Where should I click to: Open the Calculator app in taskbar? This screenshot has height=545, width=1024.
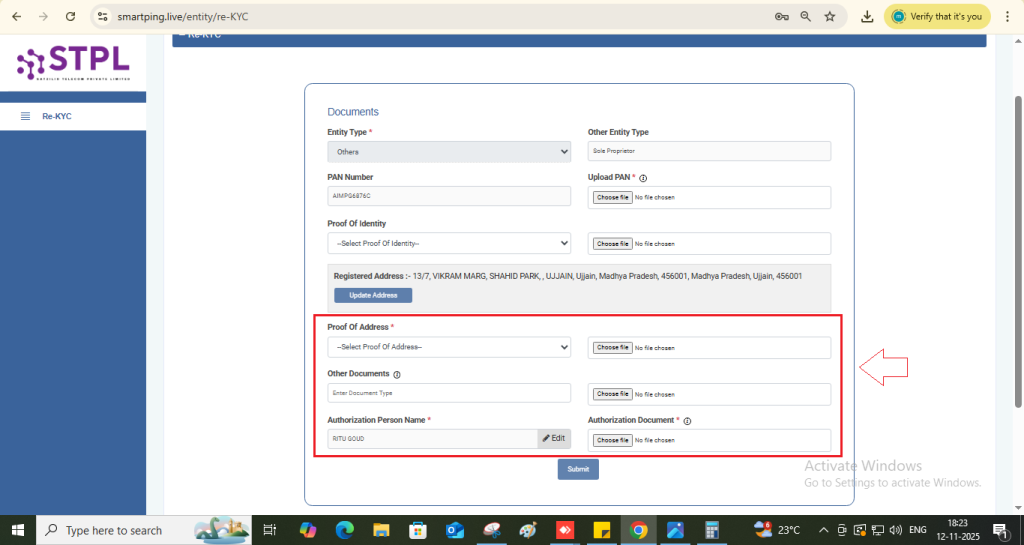(x=712, y=530)
